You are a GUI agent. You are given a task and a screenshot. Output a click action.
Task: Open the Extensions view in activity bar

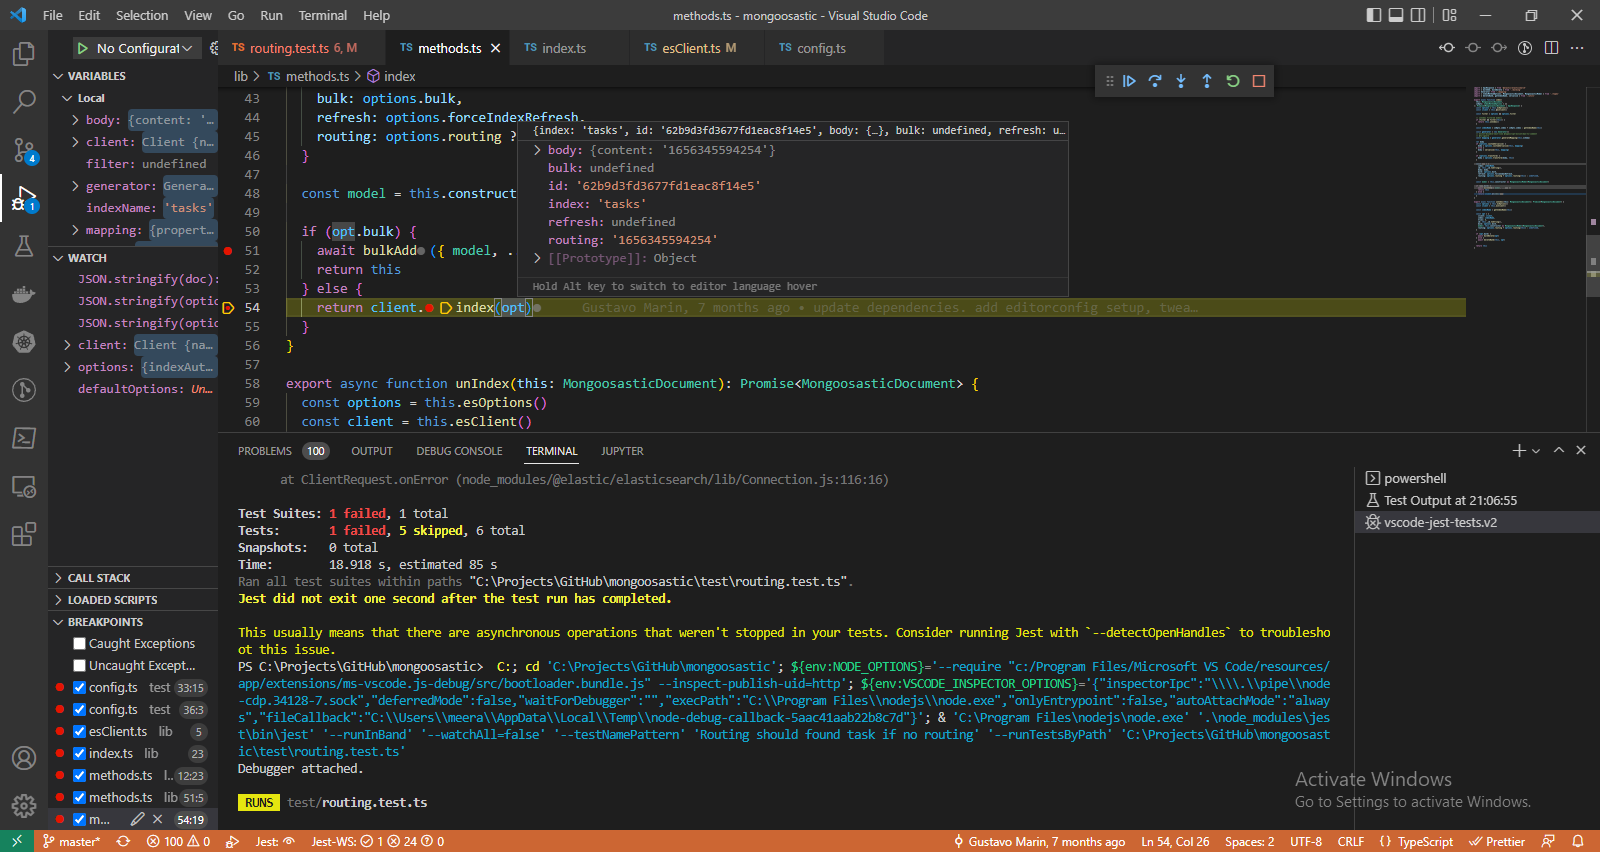tap(24, 535)
